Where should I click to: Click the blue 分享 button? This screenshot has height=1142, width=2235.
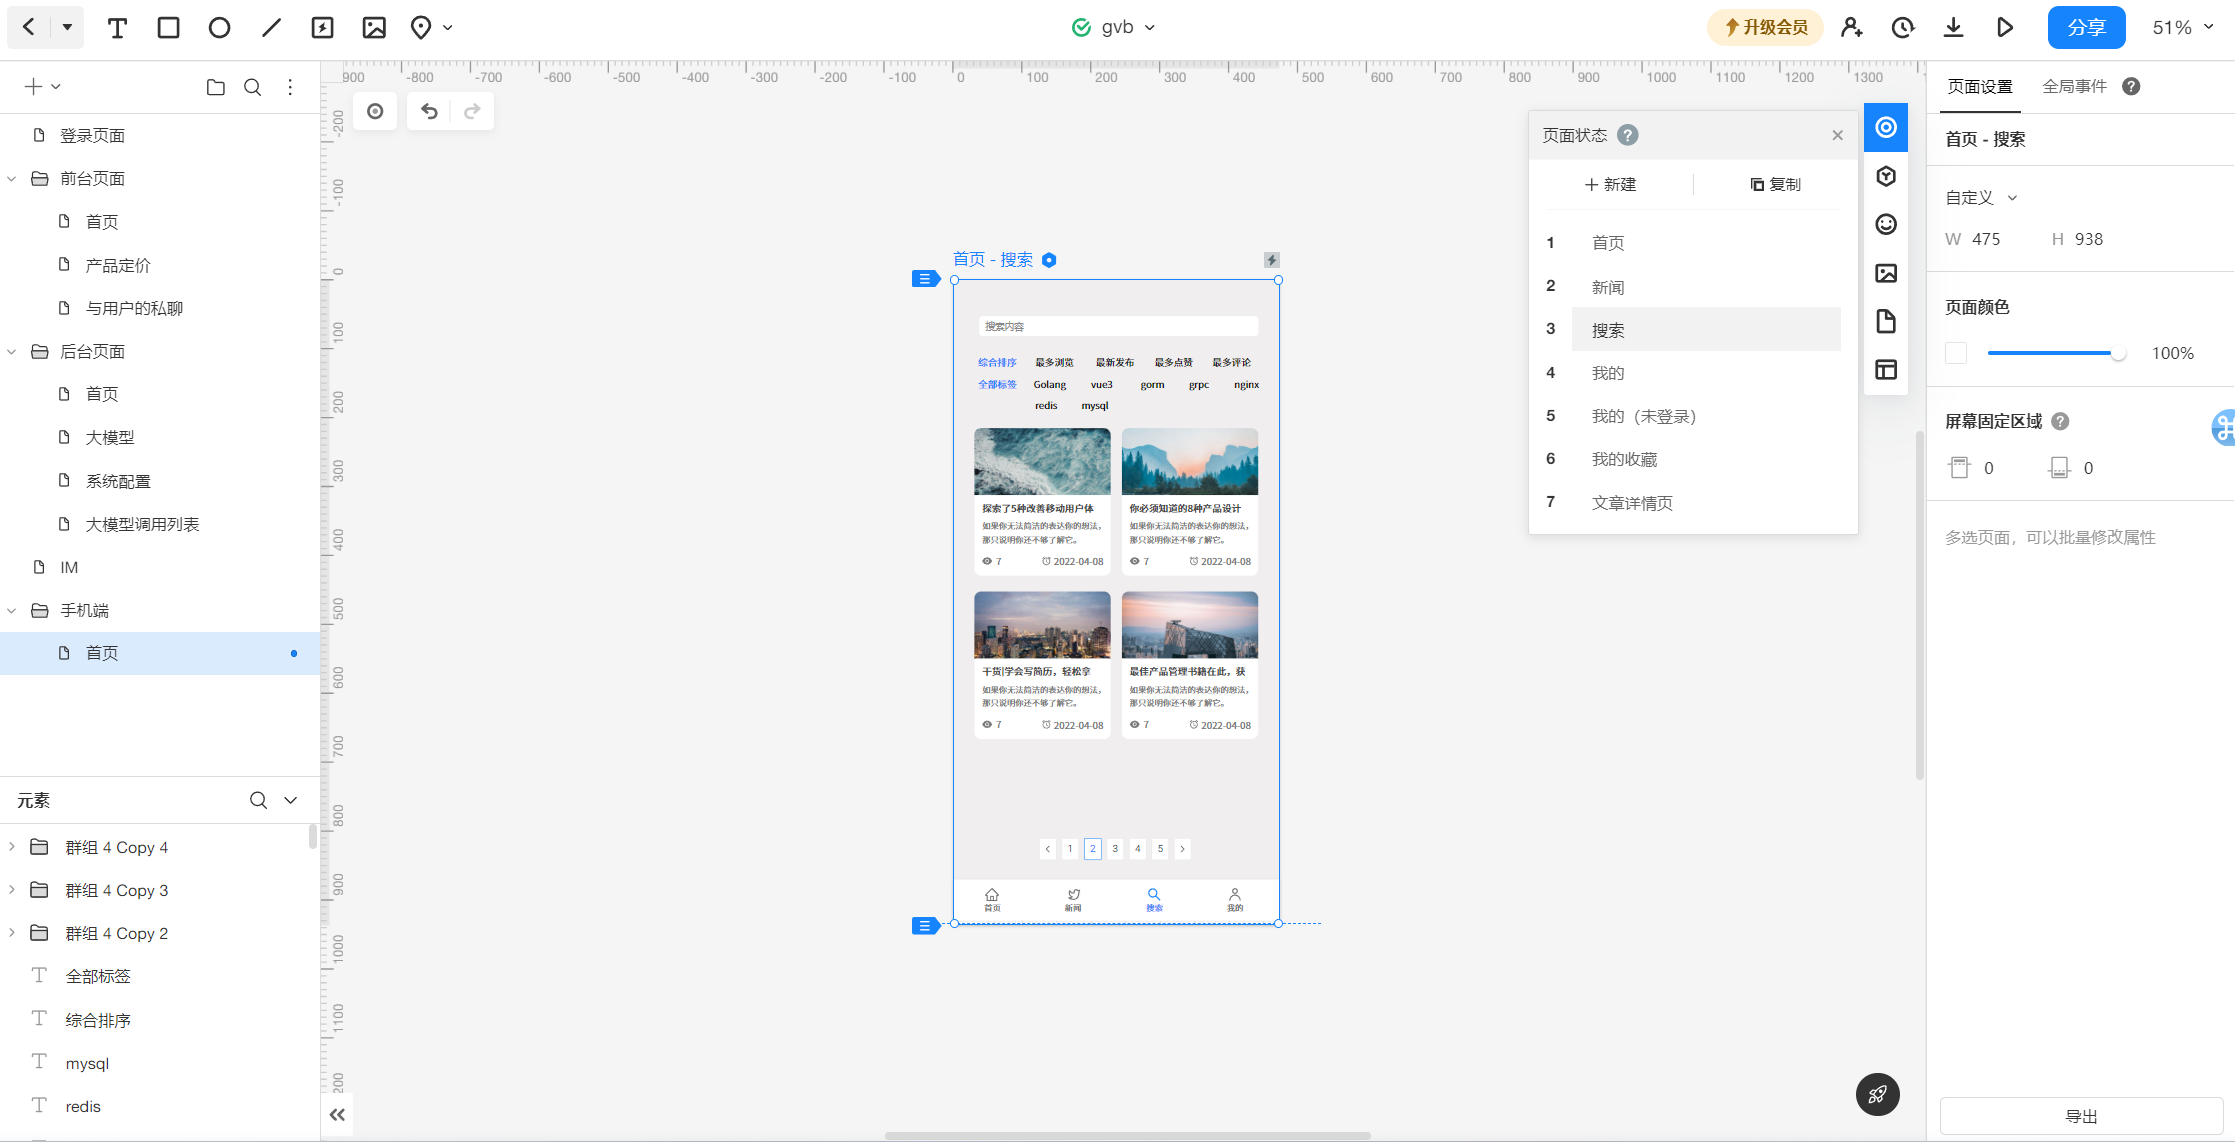(2086, 28)
